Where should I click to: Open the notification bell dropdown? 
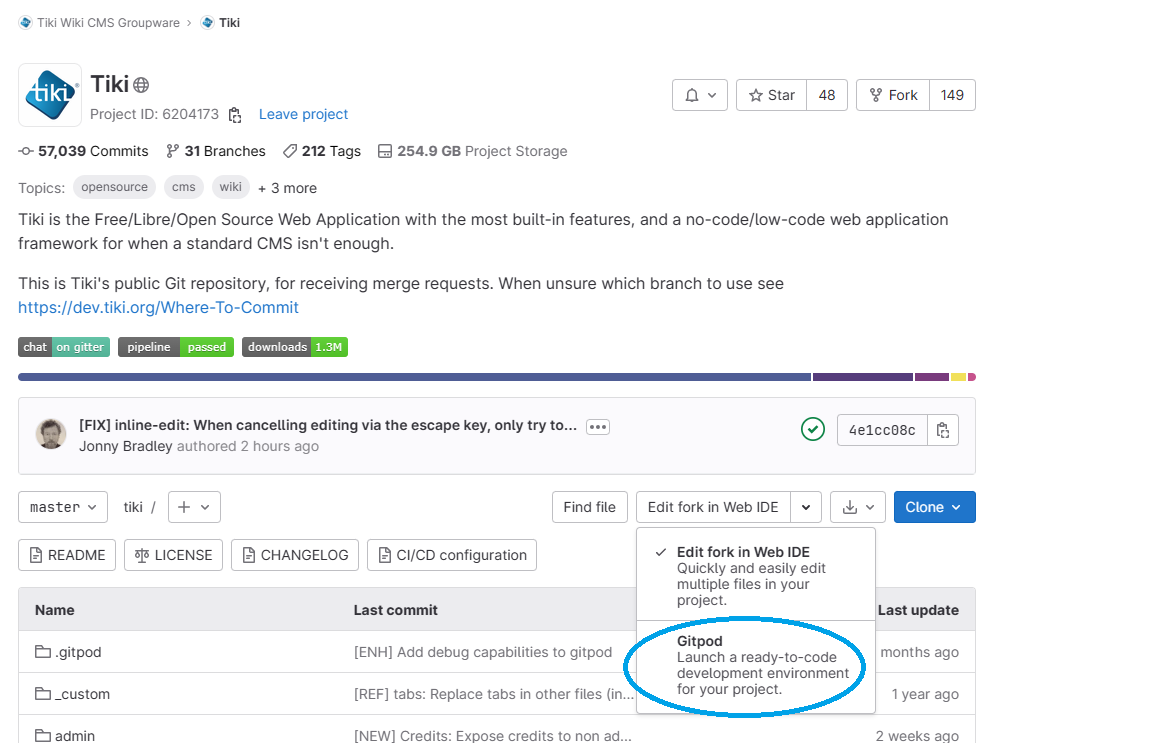[x=699, y=95]
